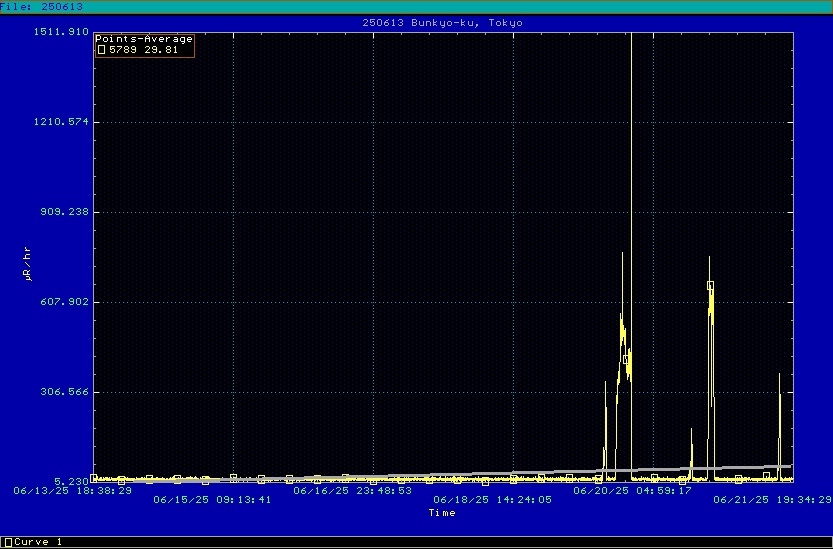Click the 1210.574 y-axis label
This screenshot has height=549, width=833.
(62, 122)
